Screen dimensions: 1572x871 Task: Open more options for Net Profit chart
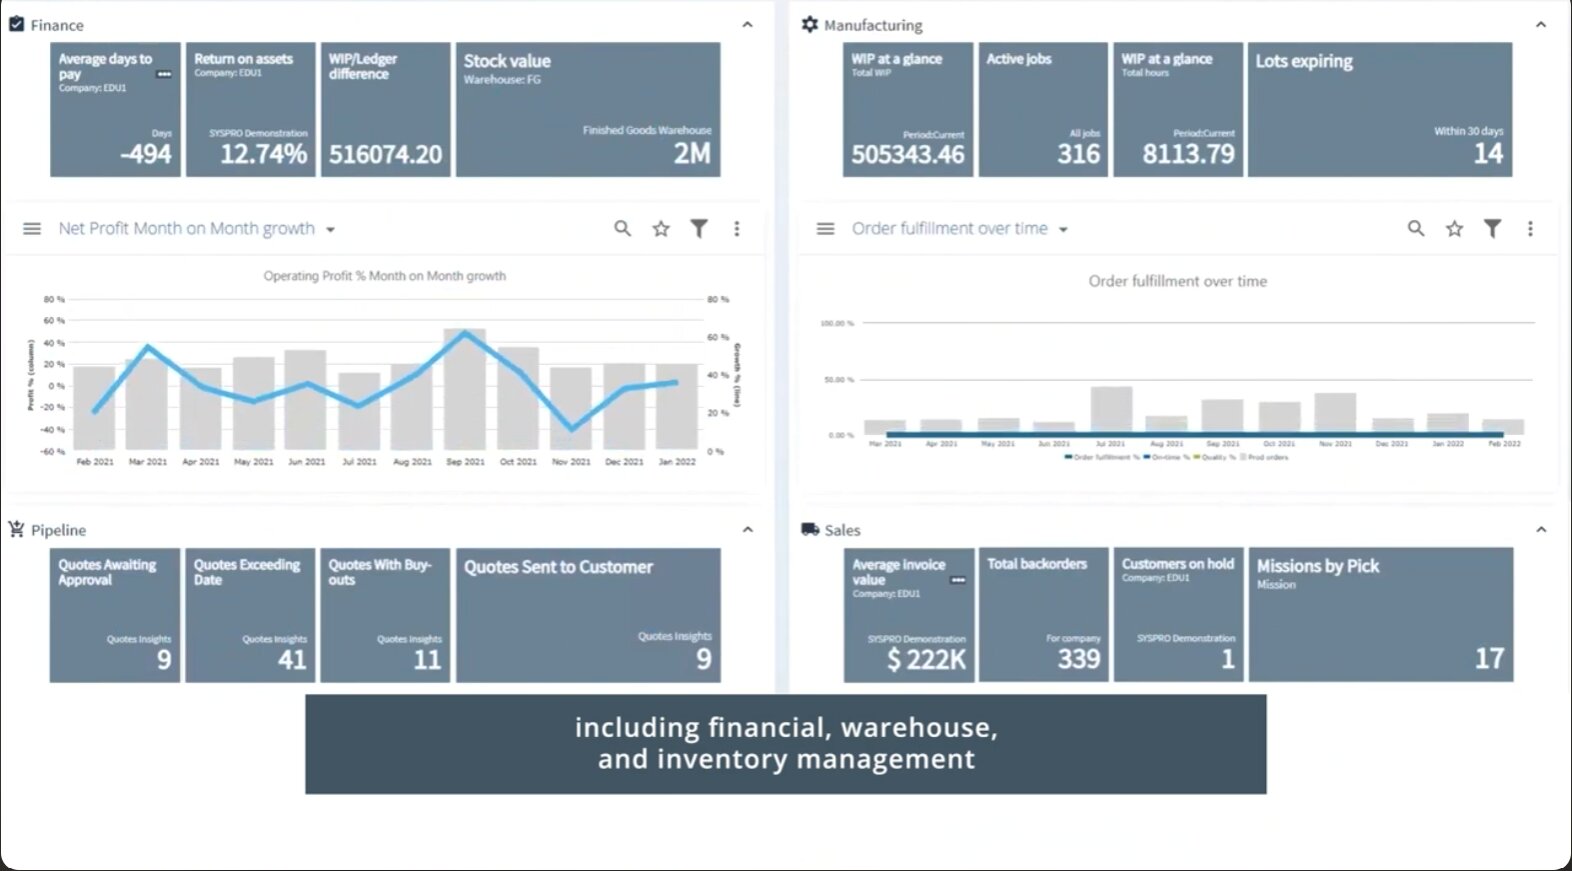[737, 229]
